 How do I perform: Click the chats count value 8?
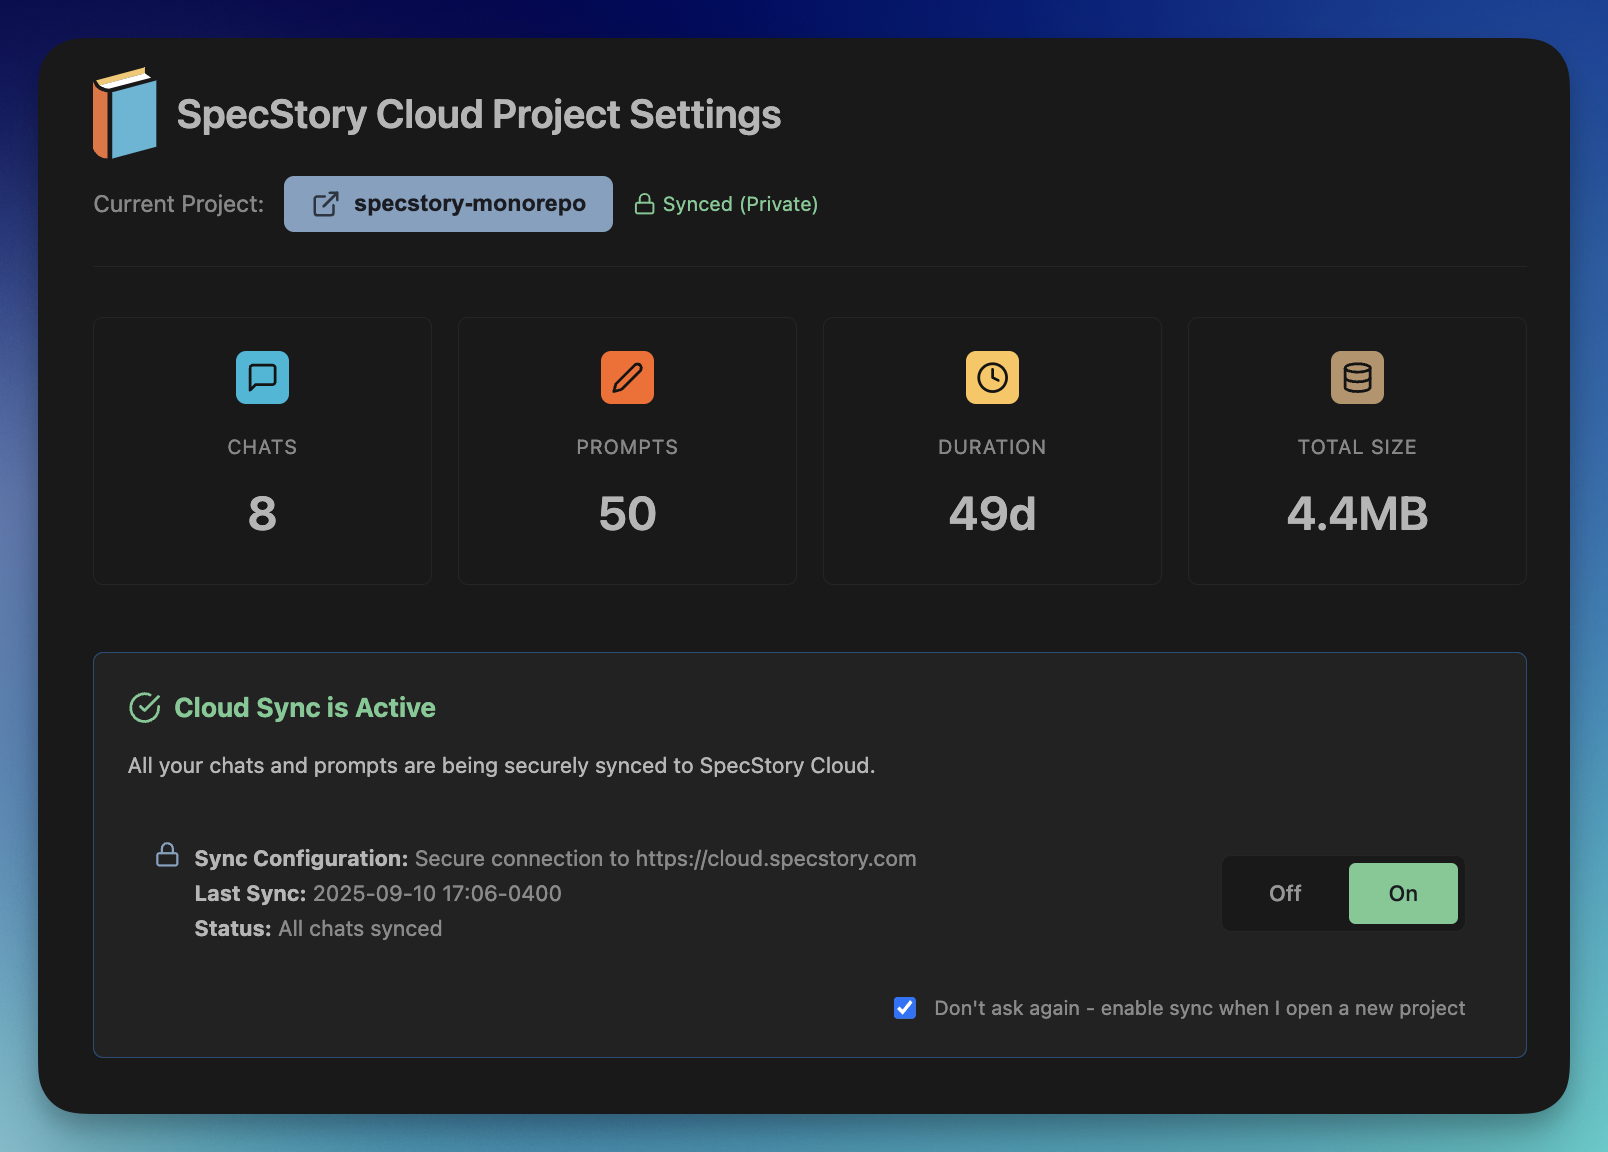[262, 514]
